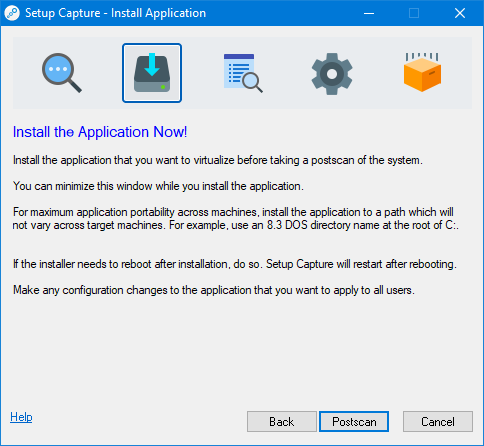484x446 pixels.
Task: Open the Help link
Action: click(x=21, y=417)
